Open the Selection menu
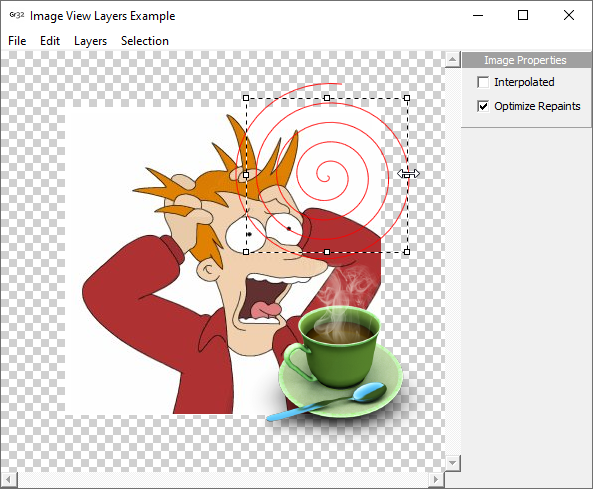Image resolution: width=593 pixels, height=489 pixels. (145, 41)
